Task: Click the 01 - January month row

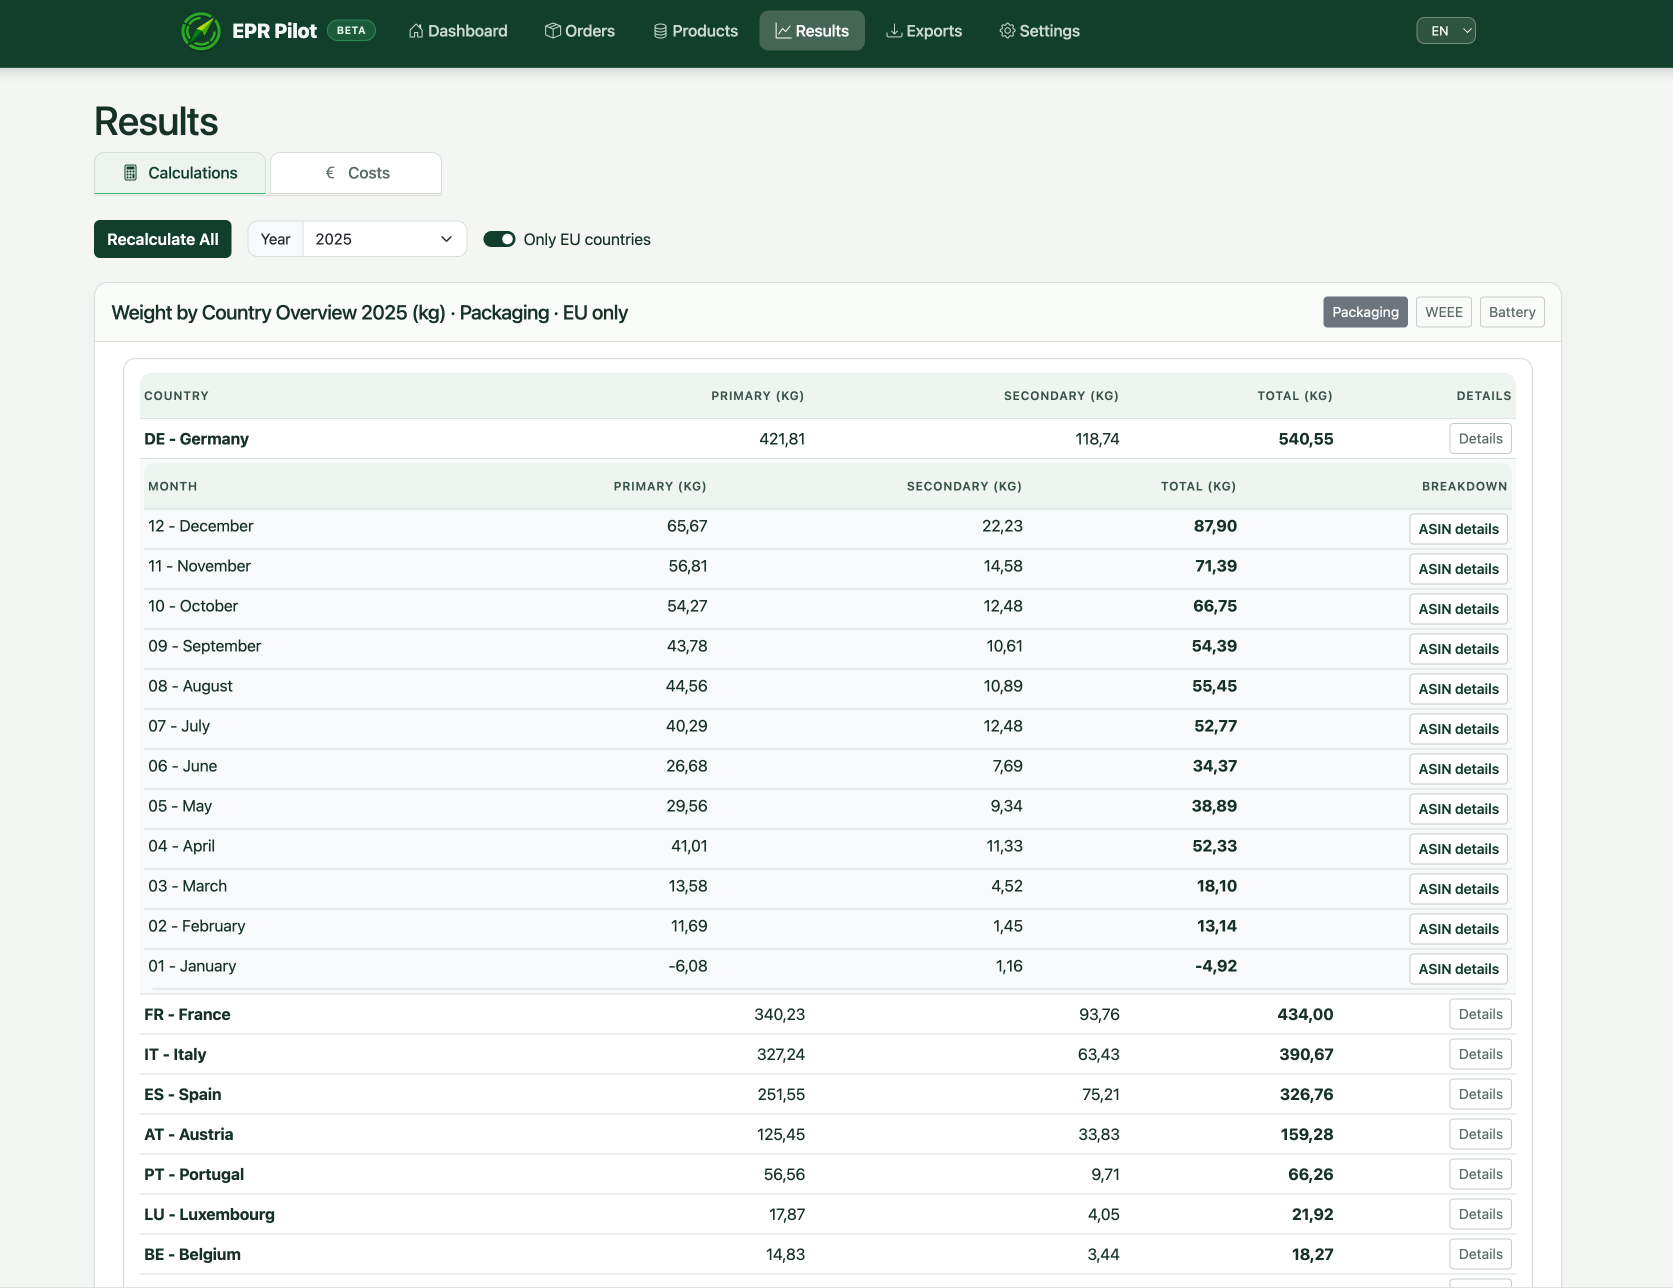Action: tap(192, 966)
